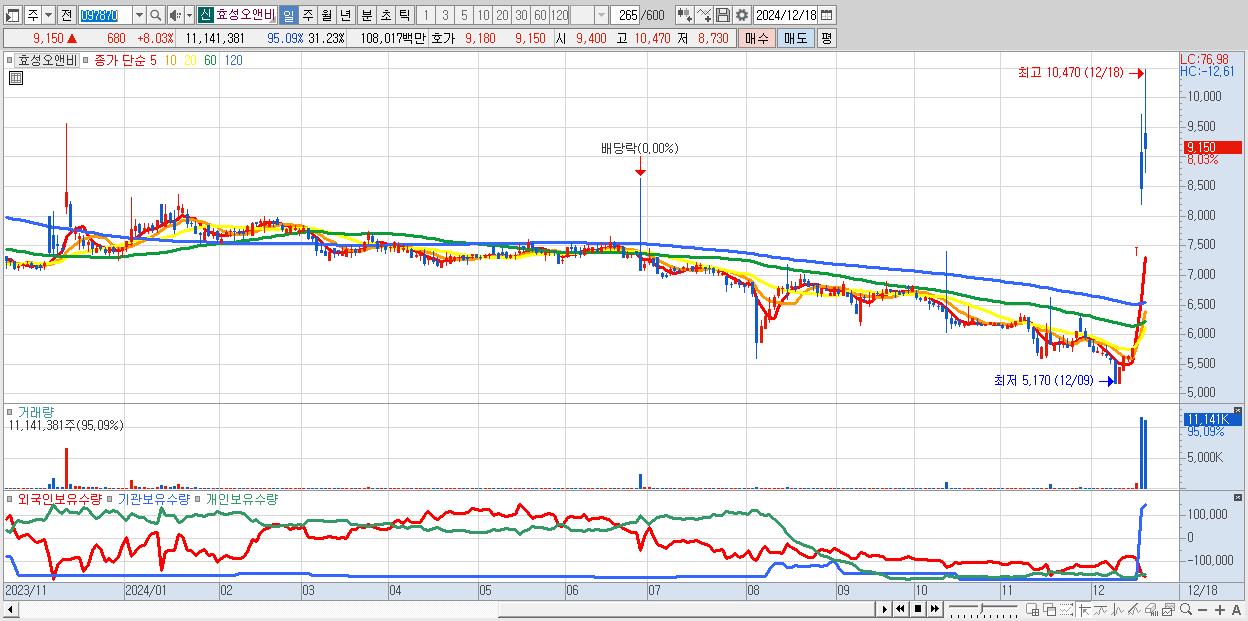The width and height of the screenshot is (1248, 621).
Task: Click the 배당락(0,00%) marker label
Action: (640, 148)
